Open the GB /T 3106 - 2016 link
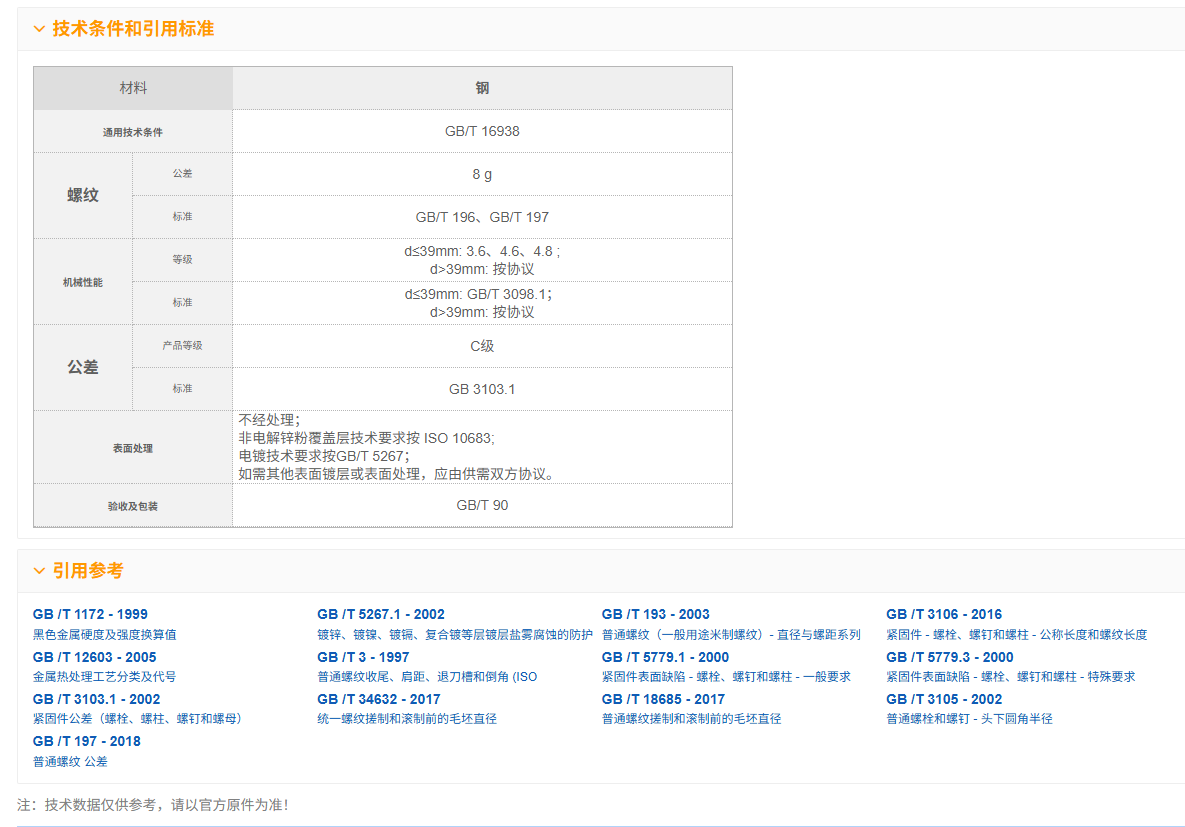This screenshot has height=827, width=1185. click(943, 614)
